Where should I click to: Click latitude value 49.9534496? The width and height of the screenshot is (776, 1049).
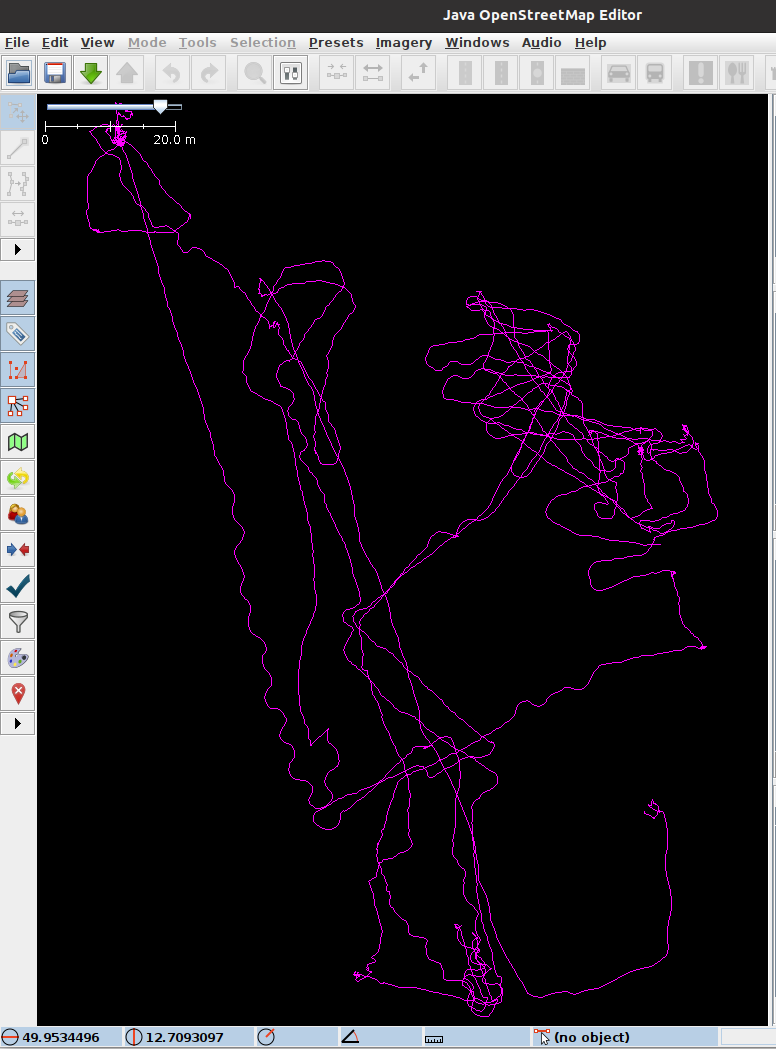(61, 1038)
